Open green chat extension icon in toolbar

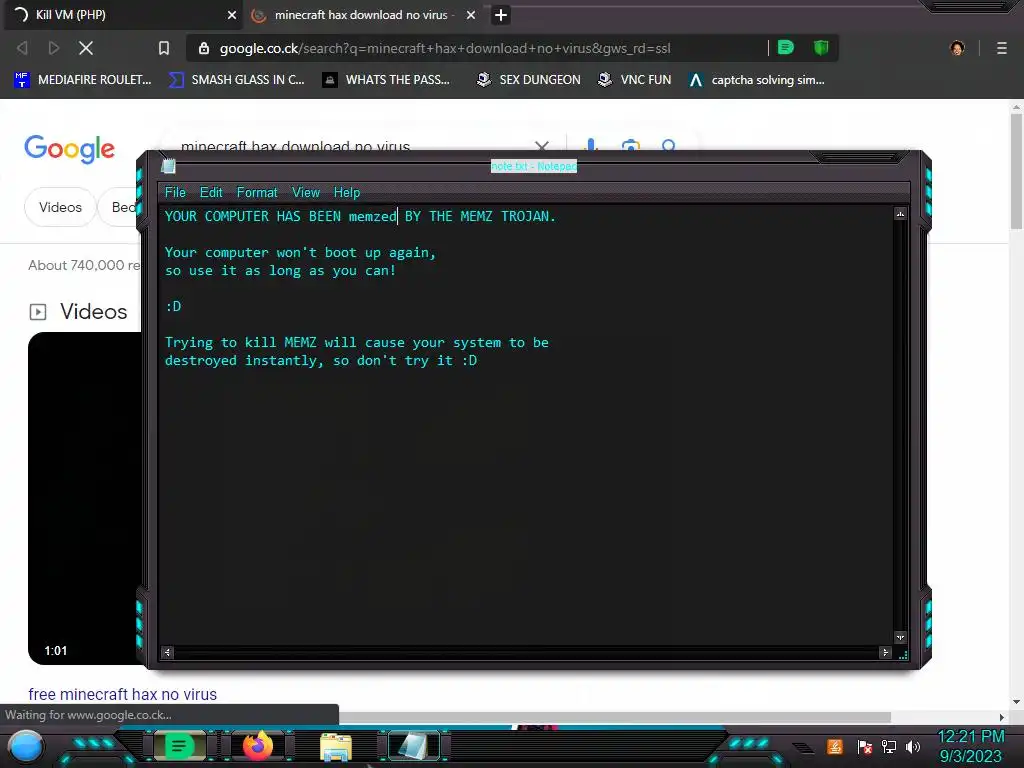click(786, 48)
